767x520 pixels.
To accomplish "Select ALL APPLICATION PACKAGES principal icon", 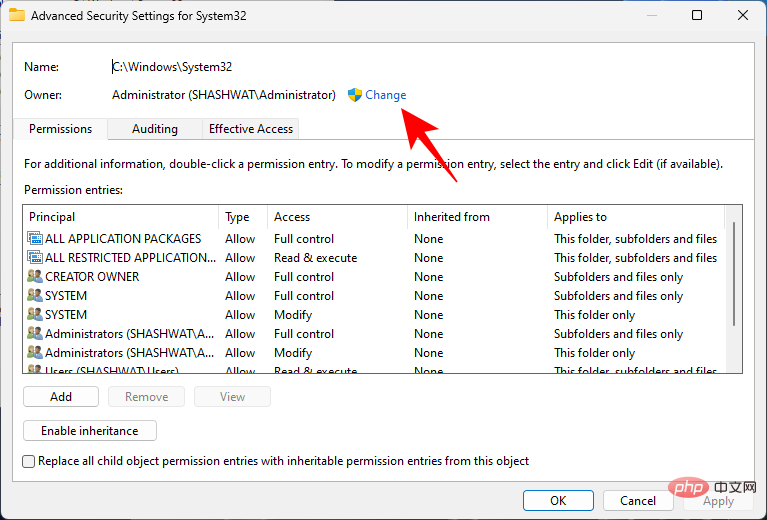I will point(35,239).
